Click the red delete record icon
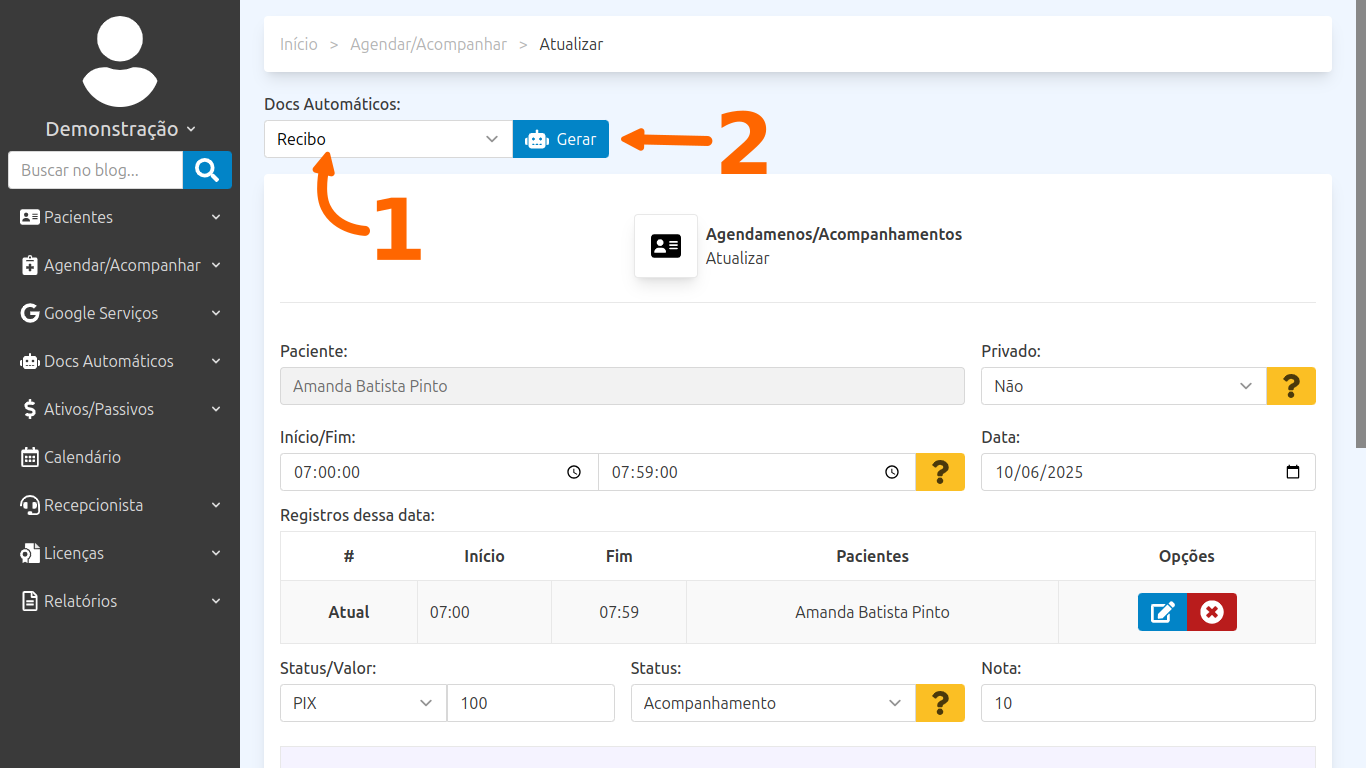 click(1212, 612)
